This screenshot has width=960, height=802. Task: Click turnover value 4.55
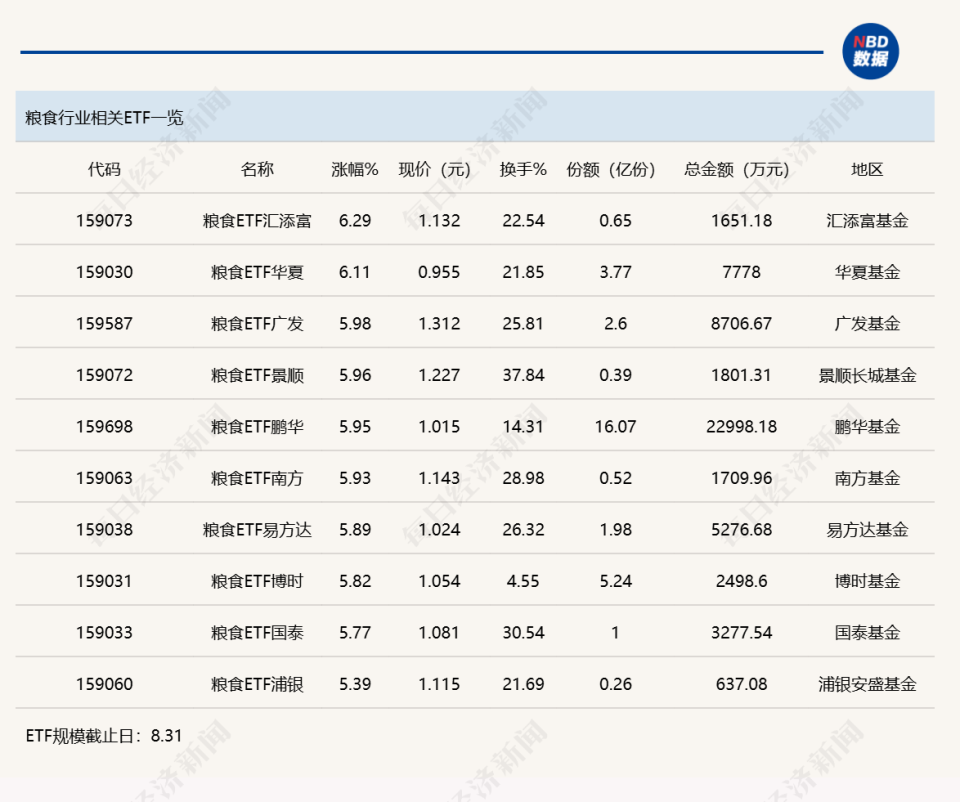point(523,580)
